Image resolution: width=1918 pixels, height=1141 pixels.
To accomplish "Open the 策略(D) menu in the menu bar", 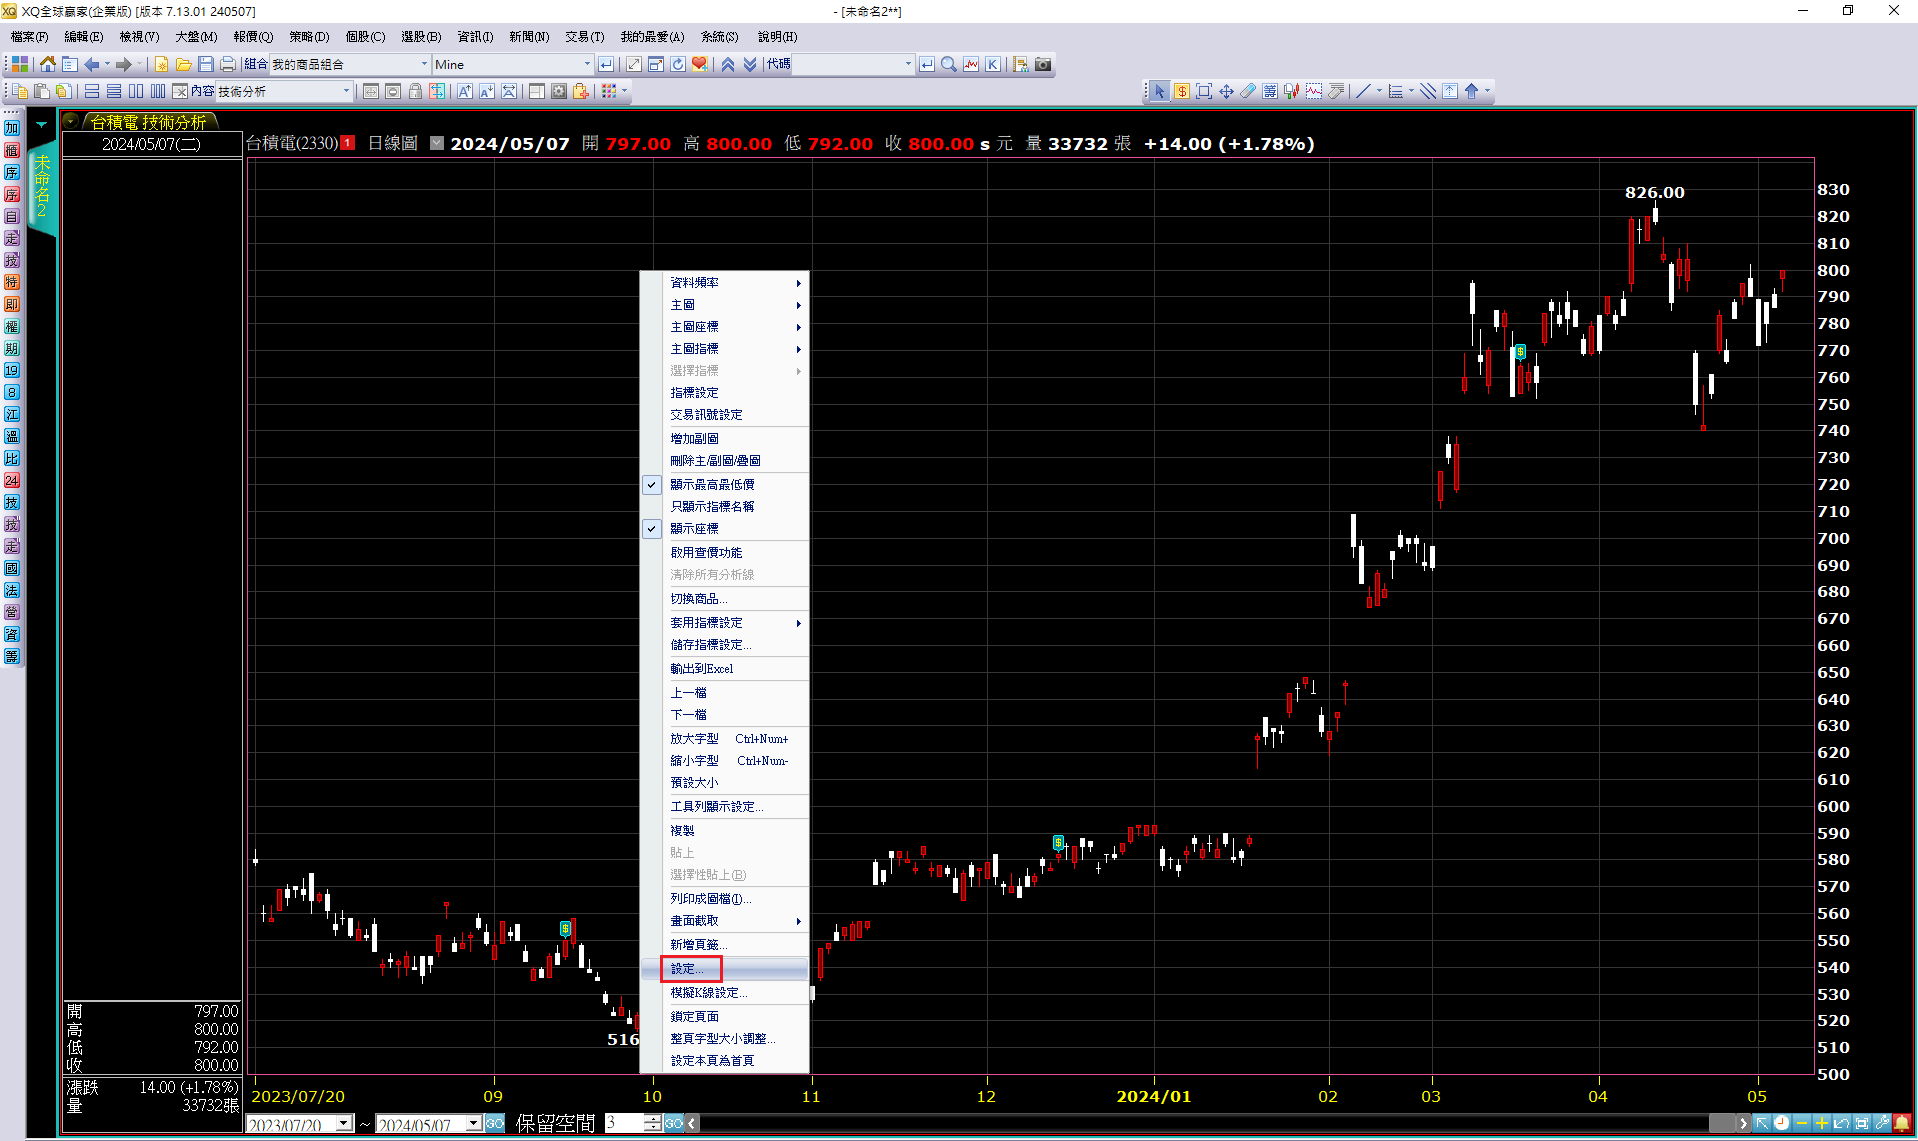I will click(x=308, y=37).
